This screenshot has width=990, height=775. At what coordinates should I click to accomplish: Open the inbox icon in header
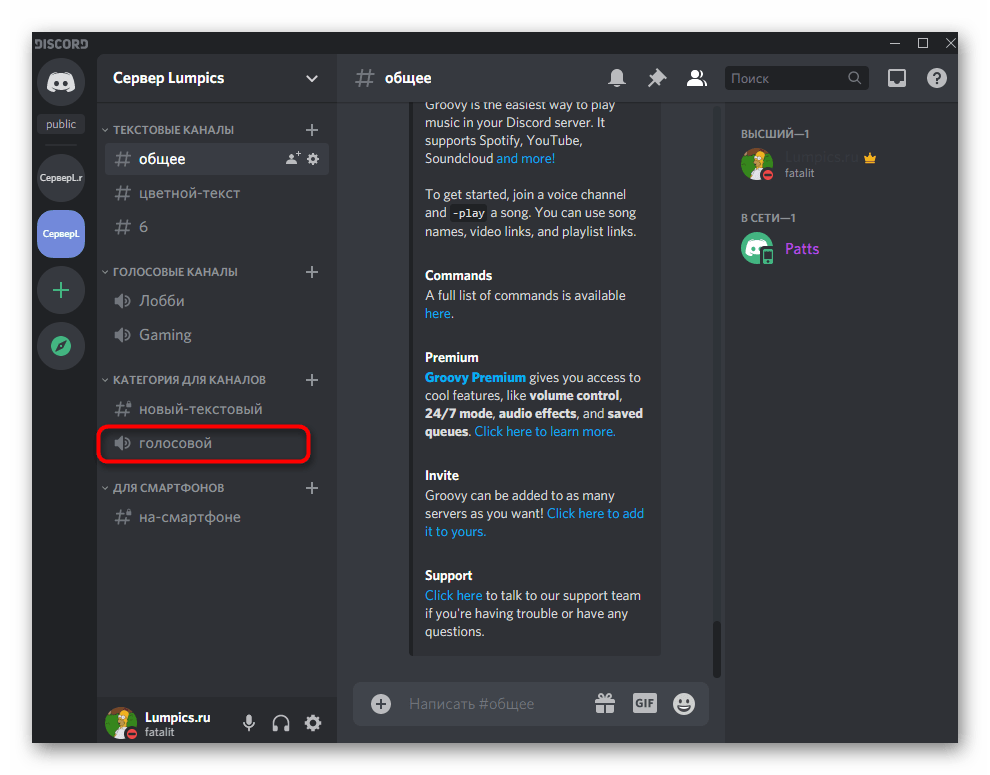point(897,78)
